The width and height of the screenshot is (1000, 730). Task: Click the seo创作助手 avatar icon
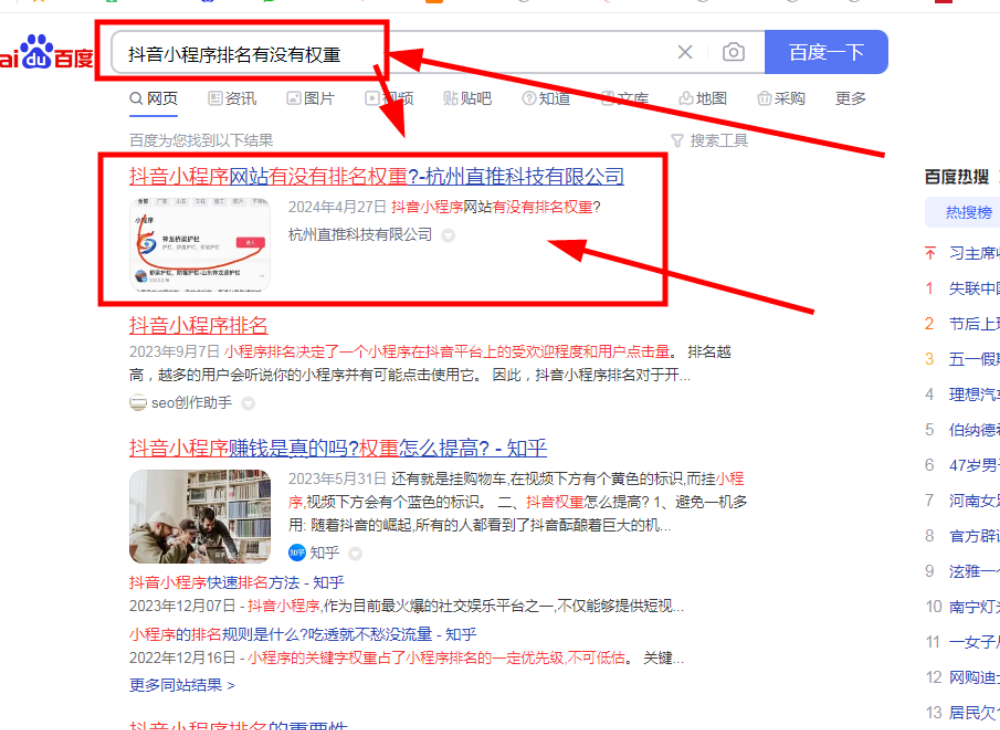(138, 403)
